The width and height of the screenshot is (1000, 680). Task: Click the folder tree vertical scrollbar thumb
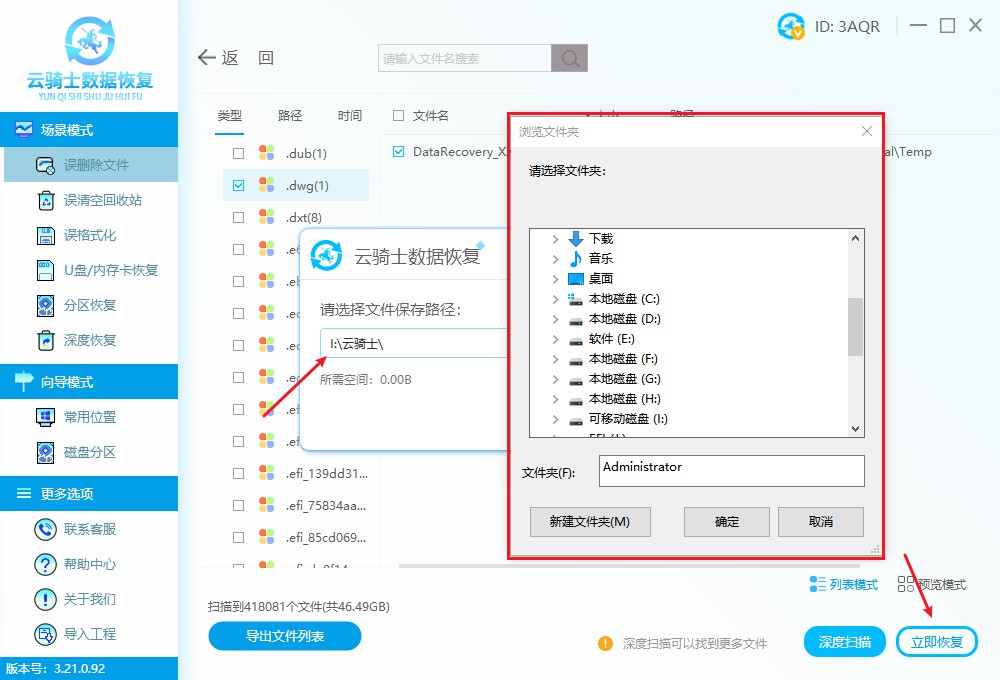pos(855,326)
